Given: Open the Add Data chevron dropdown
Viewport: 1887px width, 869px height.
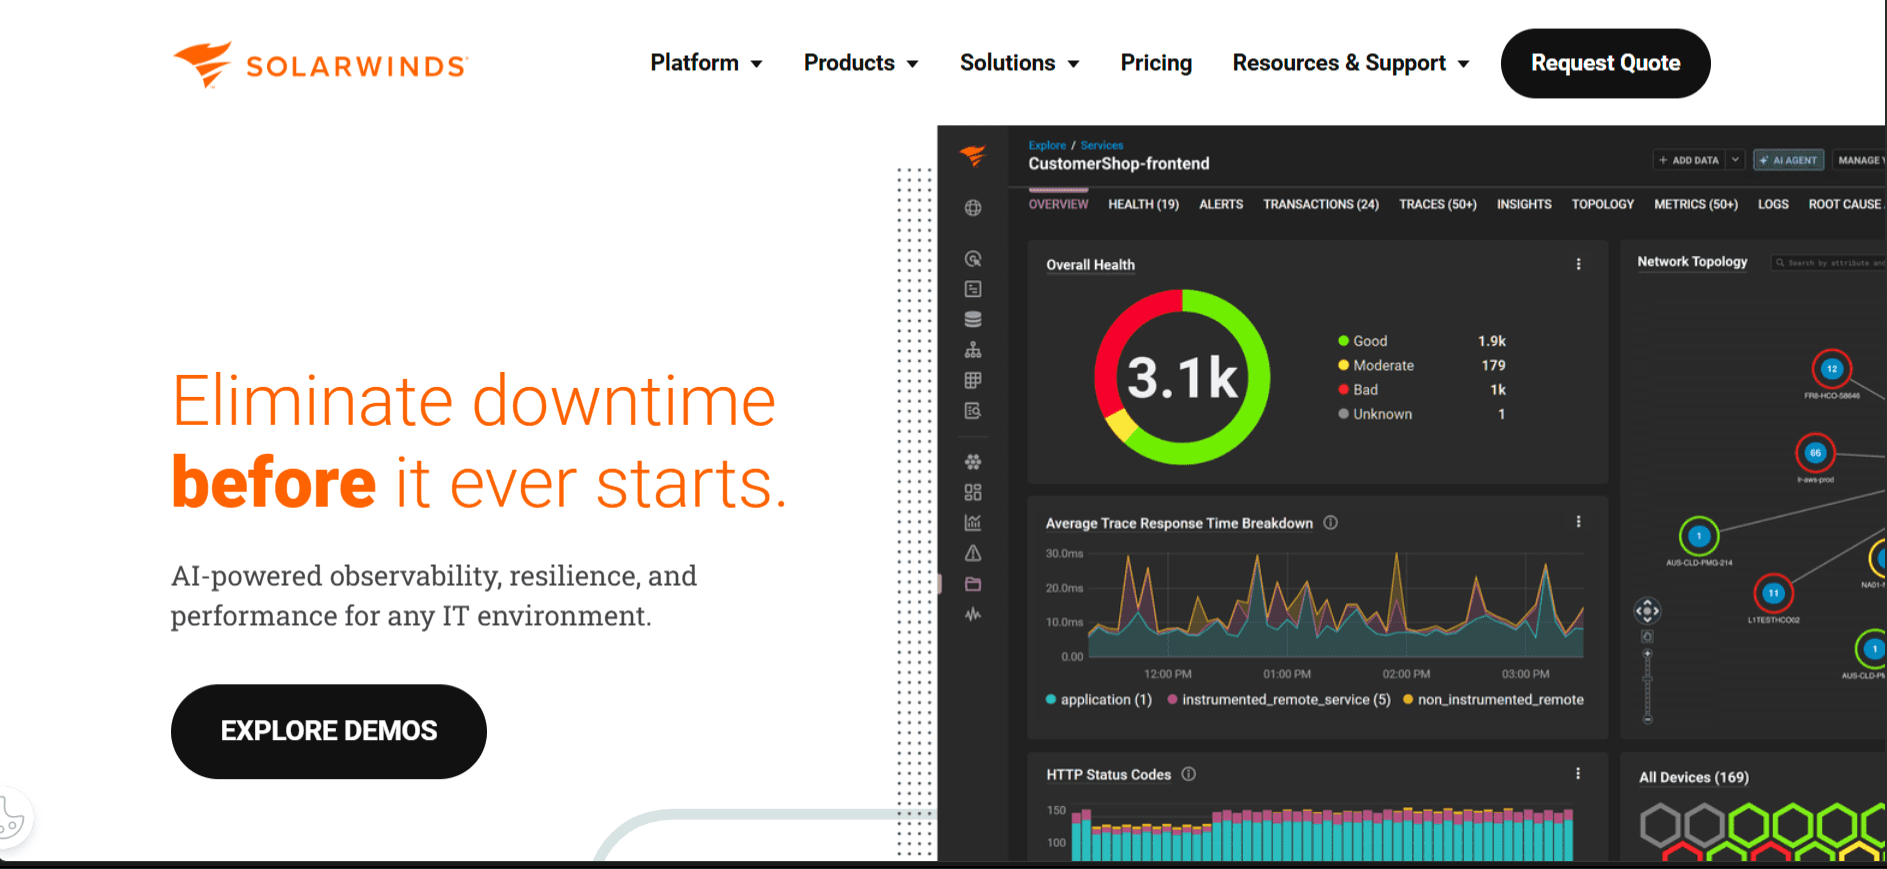Looking at the screenshot, I should tap(1736, 160).
